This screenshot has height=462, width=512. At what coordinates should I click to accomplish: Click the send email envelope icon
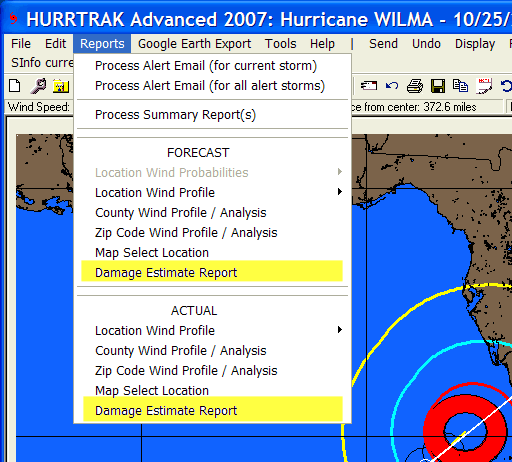[x=369, y=86]
